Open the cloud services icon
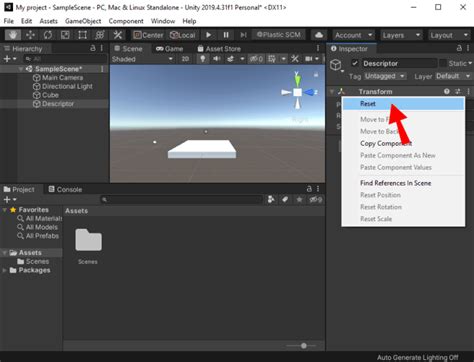 click(319, 35)
